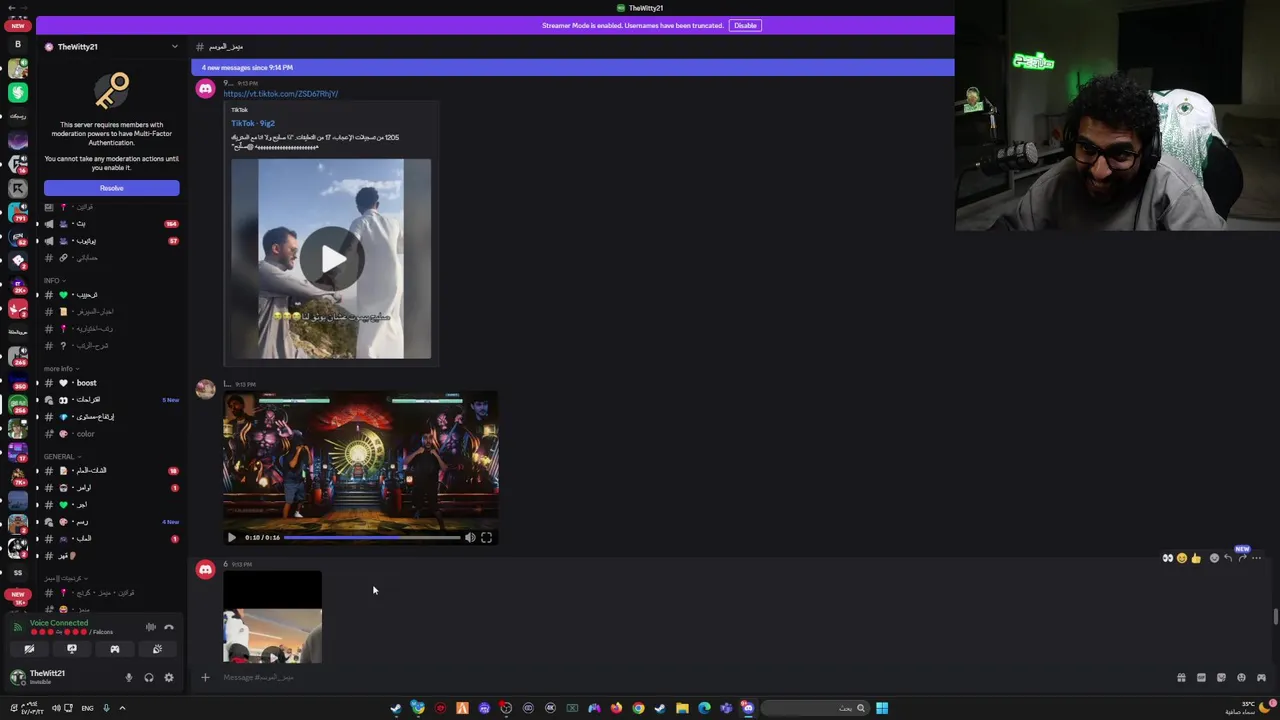Switch the ENG language indicator
Screen dimensions: 1280x720
(x=87, y=708)
